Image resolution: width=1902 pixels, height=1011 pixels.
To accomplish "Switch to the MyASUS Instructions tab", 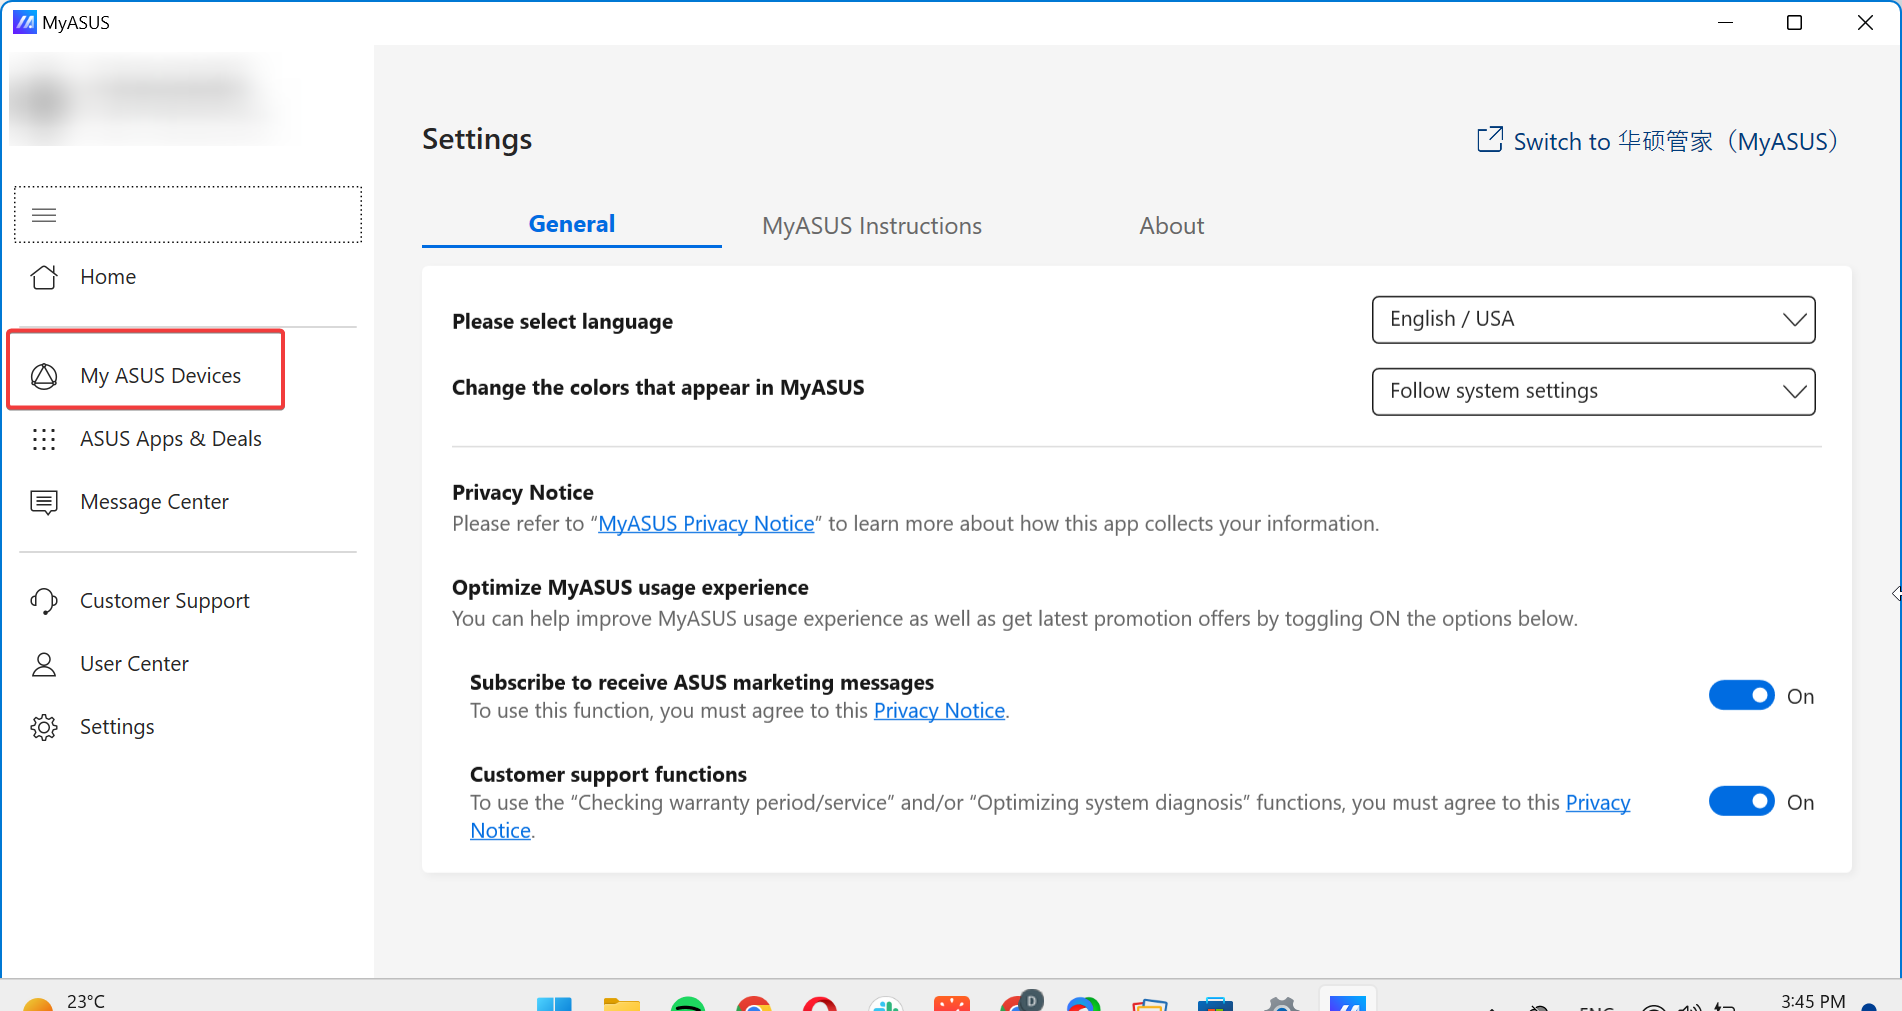I will [x=871, y=226].
